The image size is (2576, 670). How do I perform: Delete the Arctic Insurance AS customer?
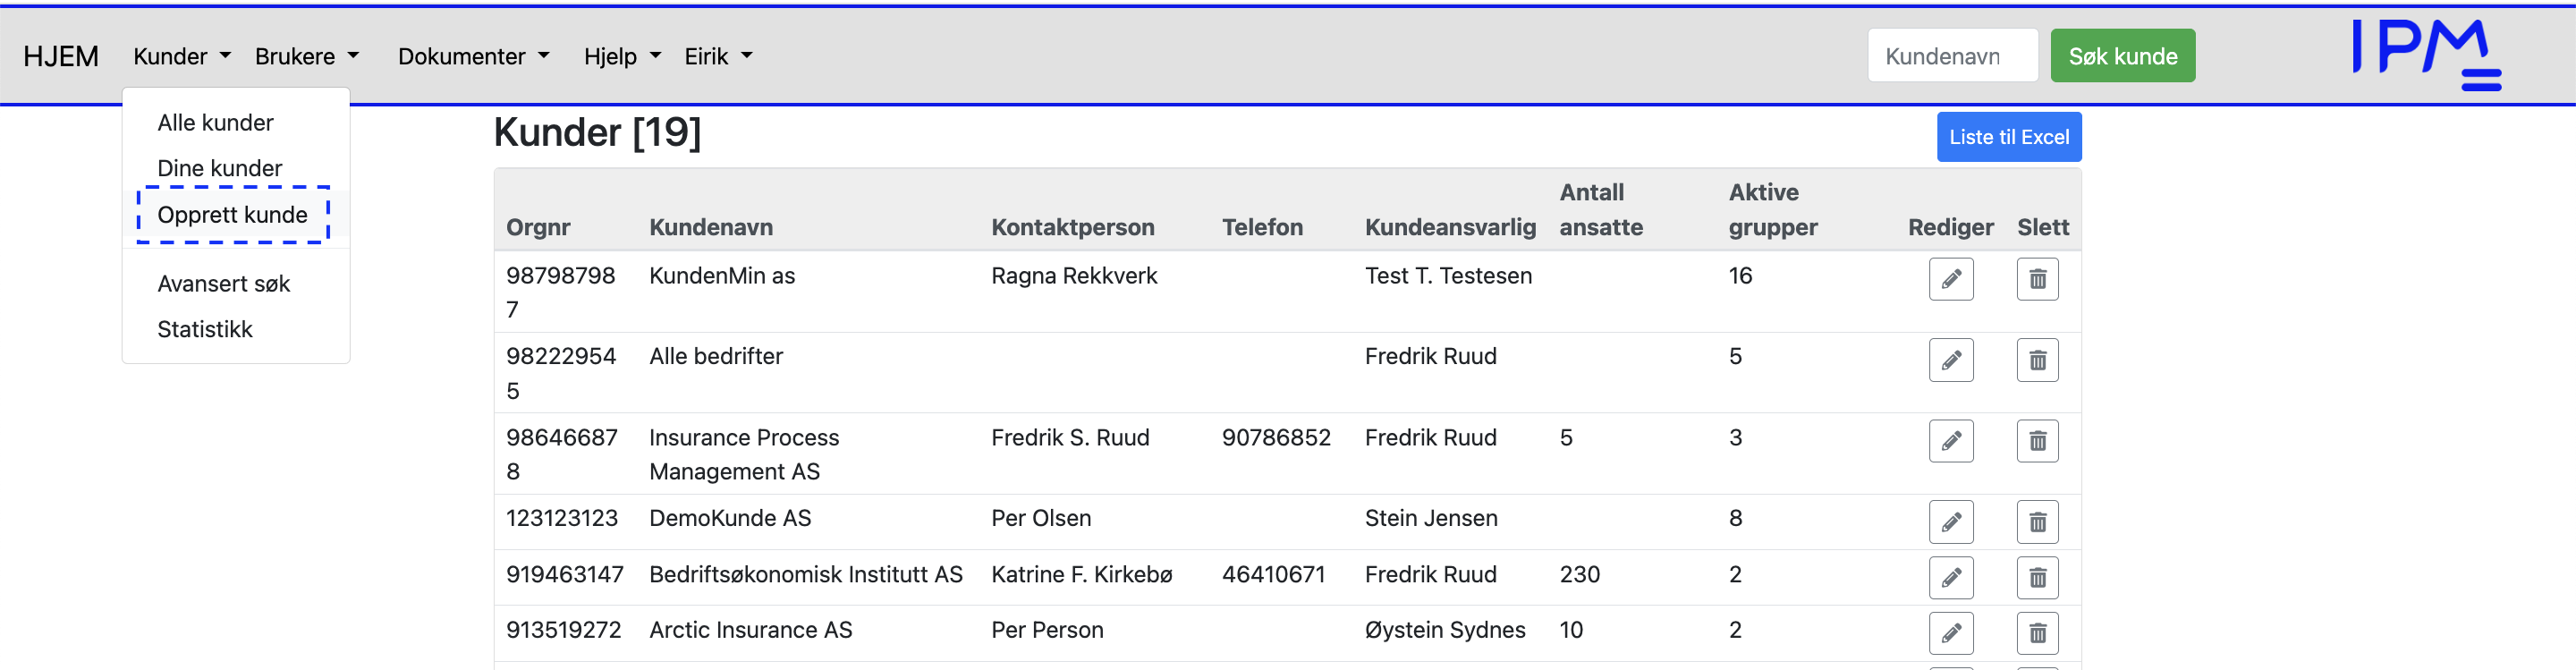click(x=2037, y=633)
